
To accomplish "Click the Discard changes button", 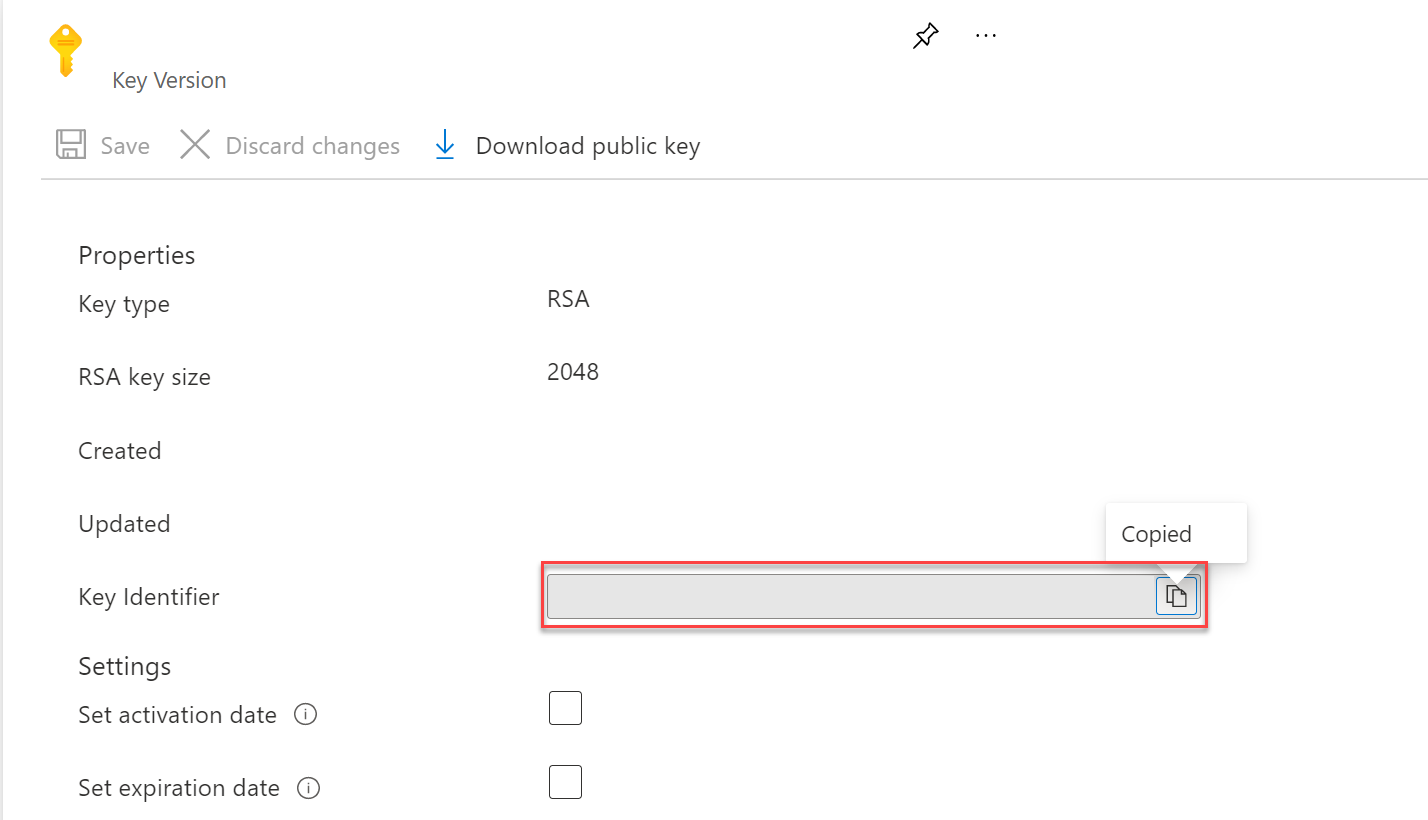I will [312, 145].
